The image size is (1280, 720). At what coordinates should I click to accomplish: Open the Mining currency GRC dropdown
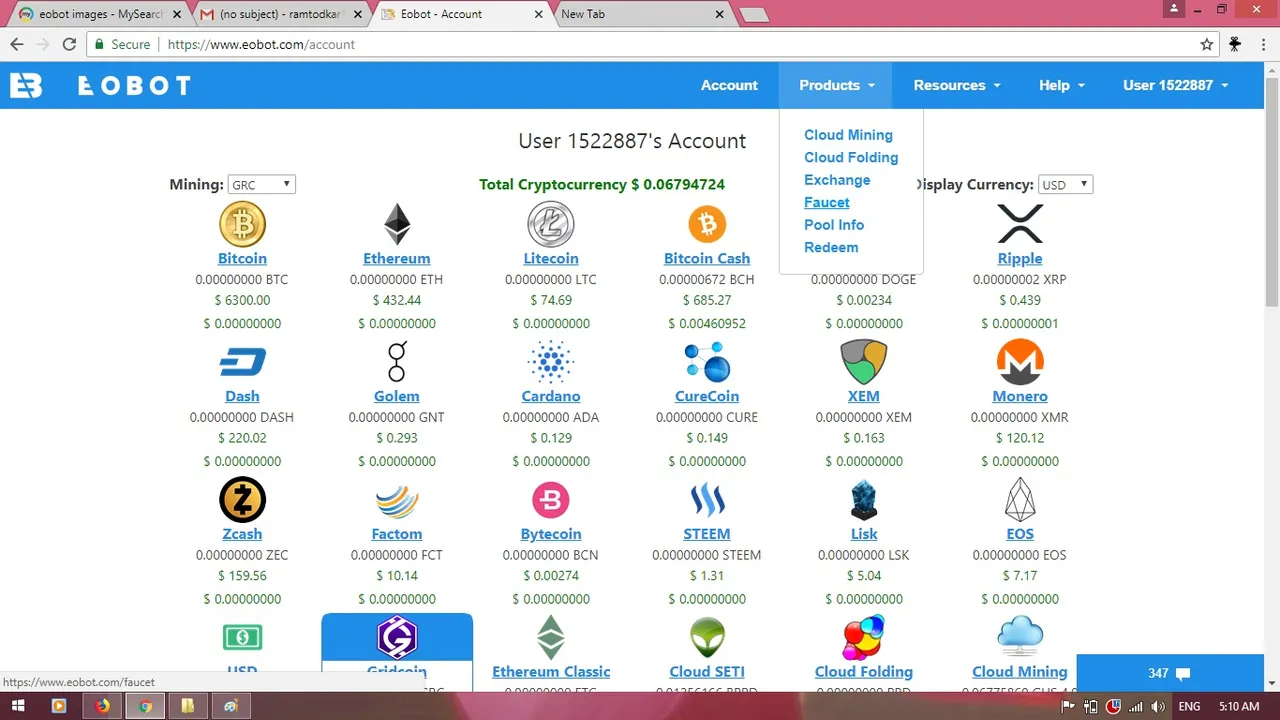tap(262, 184)
